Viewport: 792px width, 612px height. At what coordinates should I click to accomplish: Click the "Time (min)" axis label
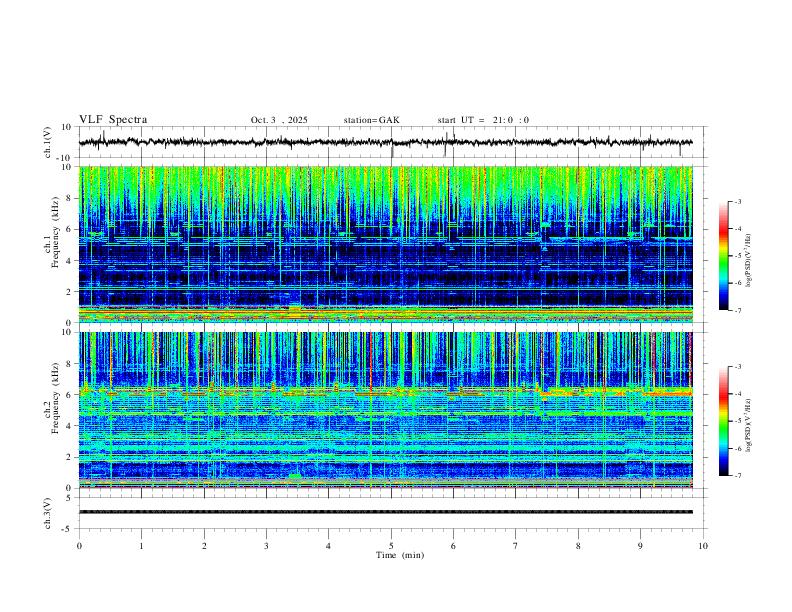(x=400, y=555)
